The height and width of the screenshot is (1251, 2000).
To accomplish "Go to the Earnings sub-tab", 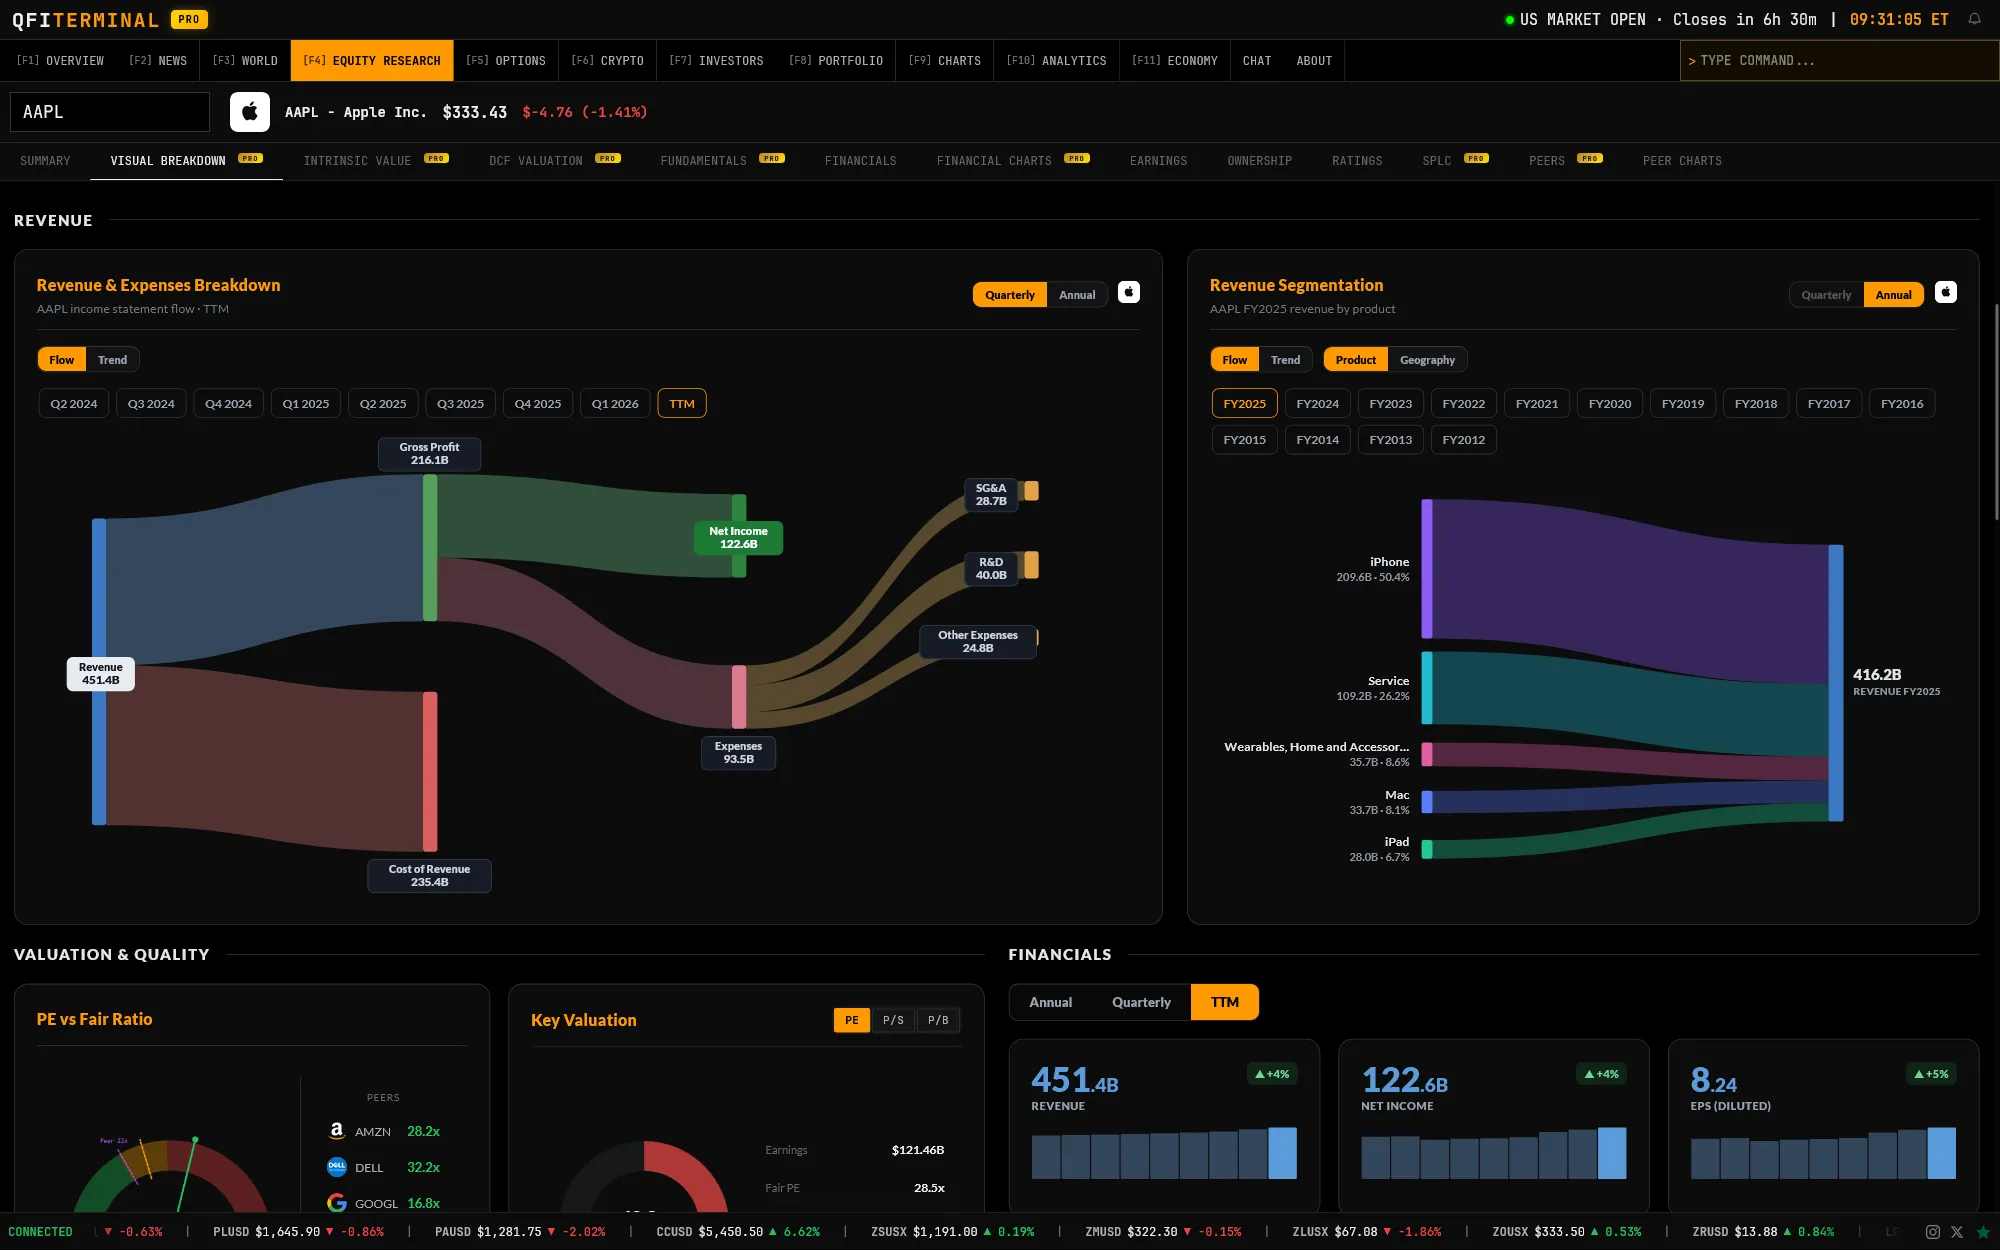I will pos(1158,161).
